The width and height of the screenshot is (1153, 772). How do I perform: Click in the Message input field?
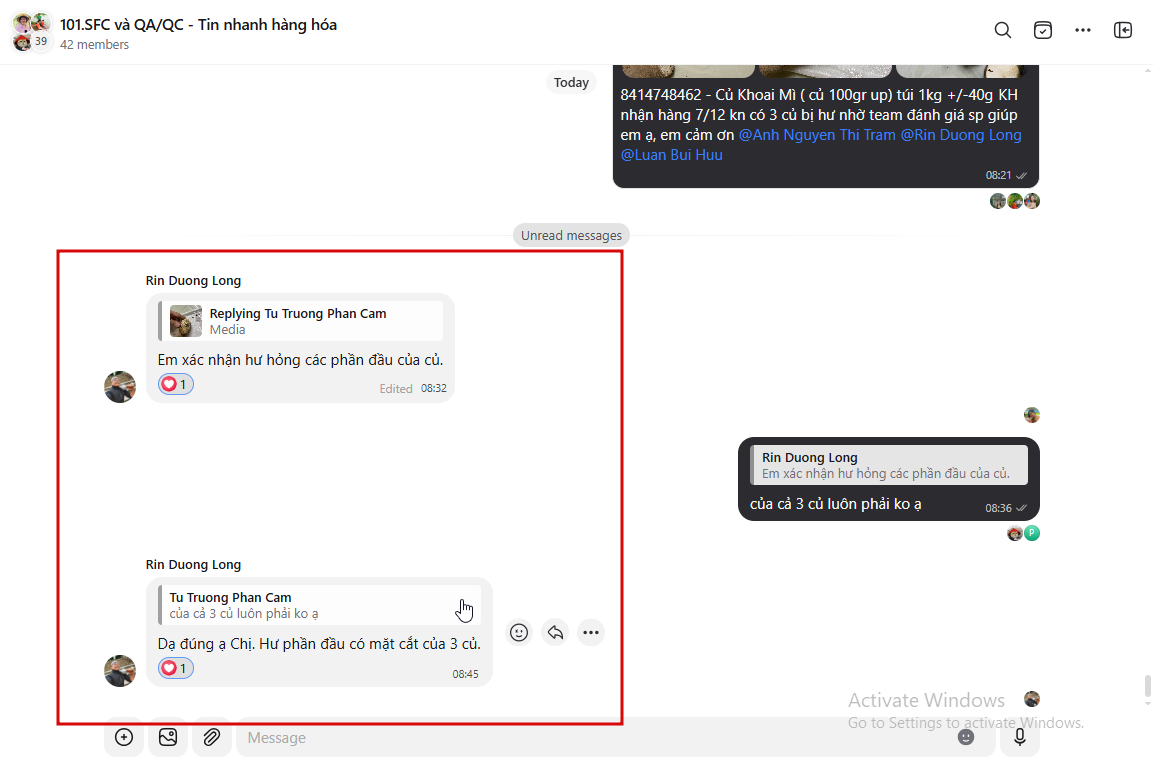tap(596, 737)
